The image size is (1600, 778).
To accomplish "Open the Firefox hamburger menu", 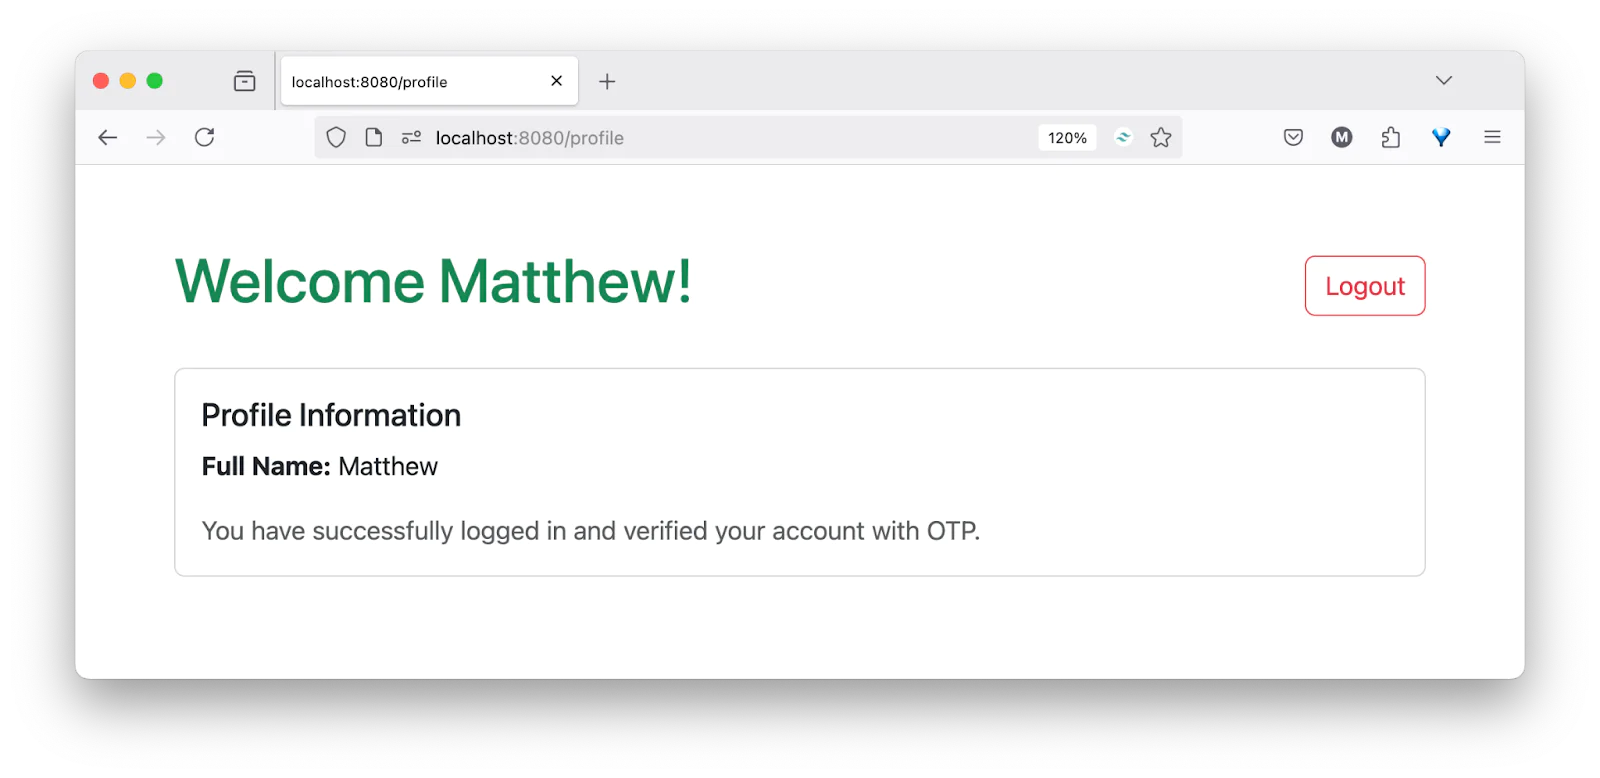I will tap(1492, 137).
